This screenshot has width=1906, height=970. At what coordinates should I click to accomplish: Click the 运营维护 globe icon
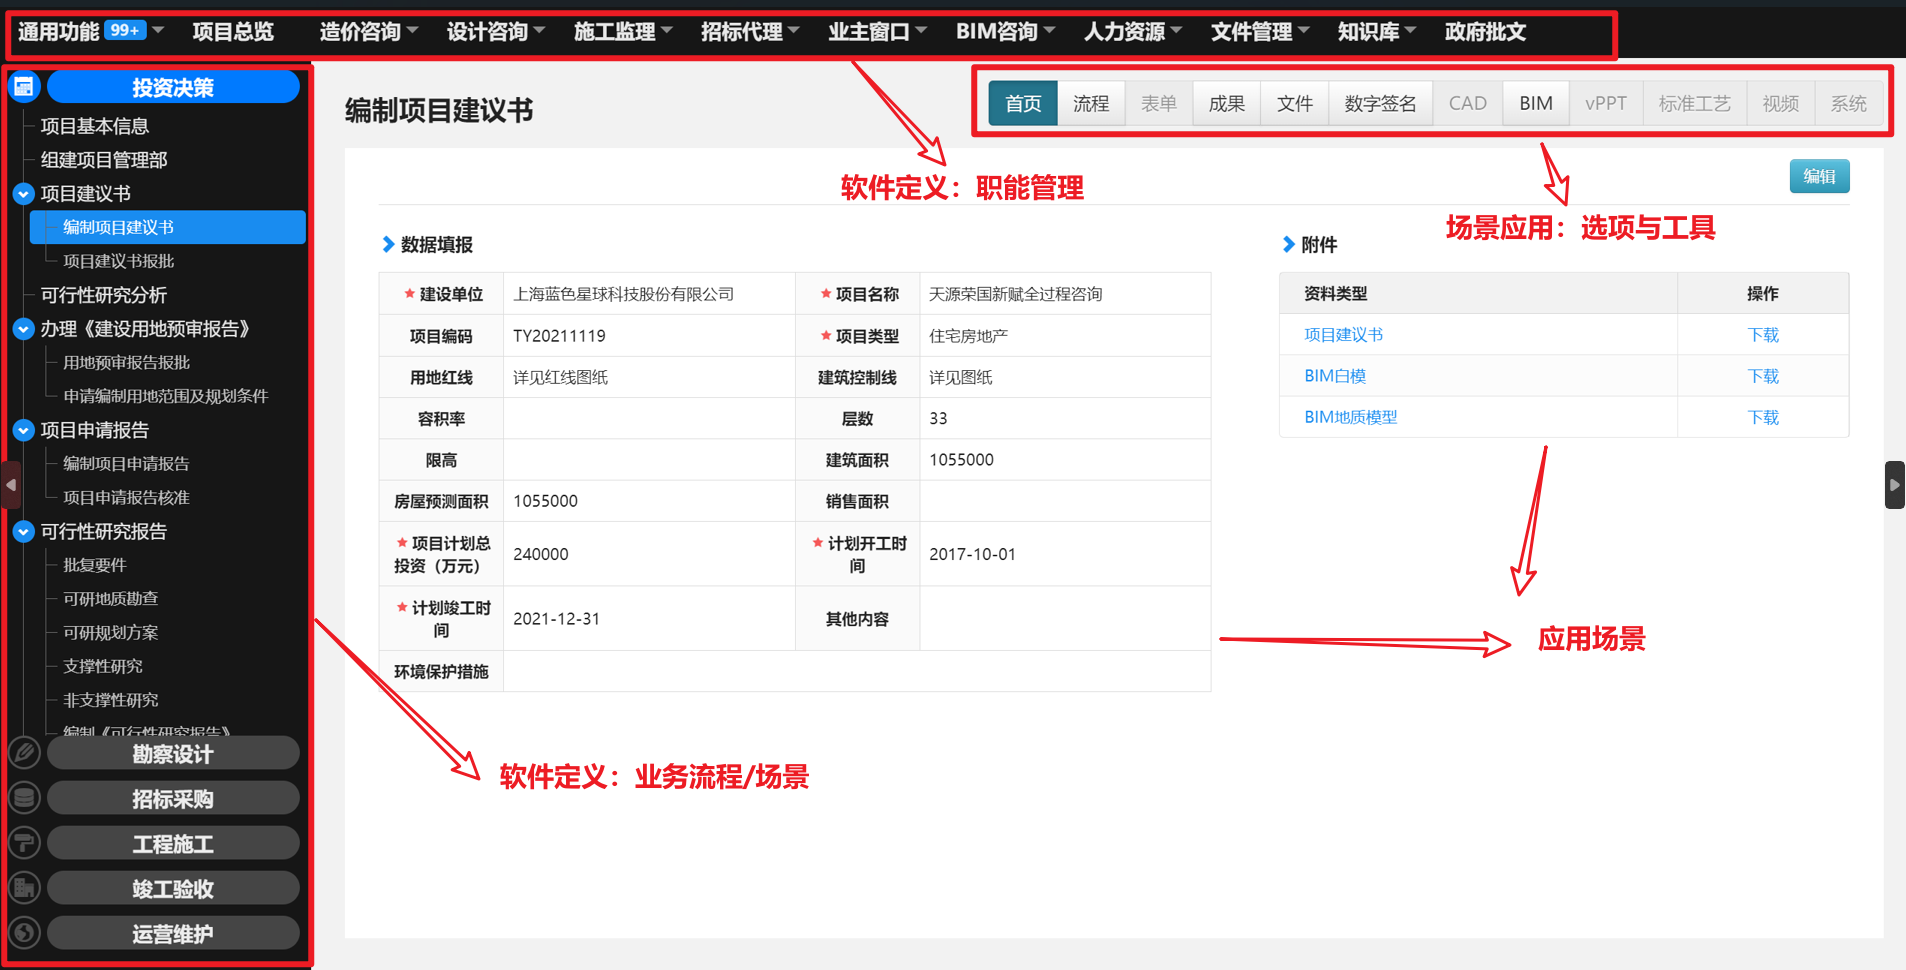pos(24,933)
